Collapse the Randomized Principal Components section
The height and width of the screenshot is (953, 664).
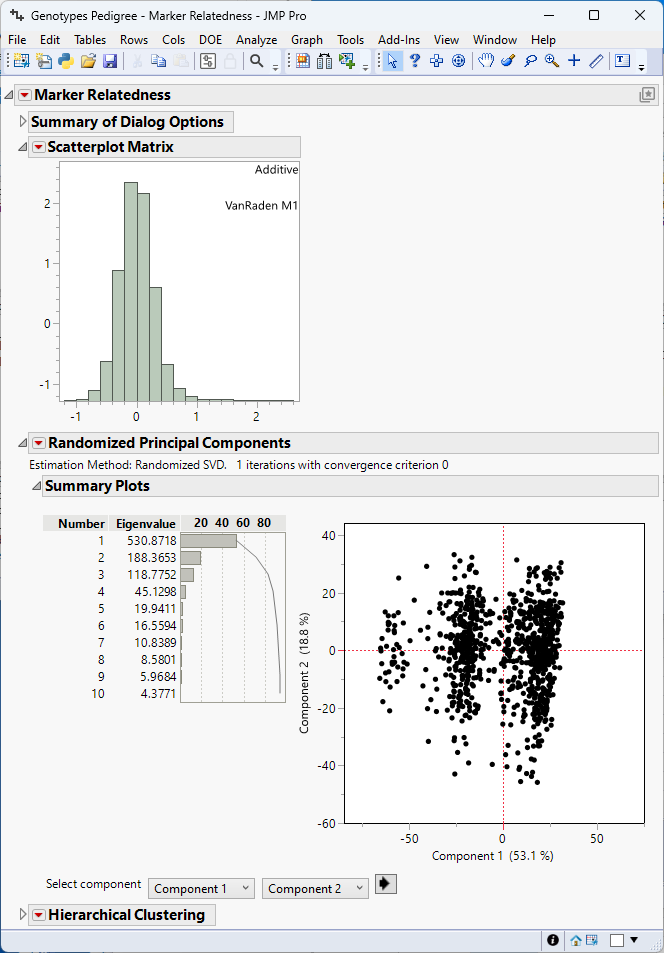22,443
